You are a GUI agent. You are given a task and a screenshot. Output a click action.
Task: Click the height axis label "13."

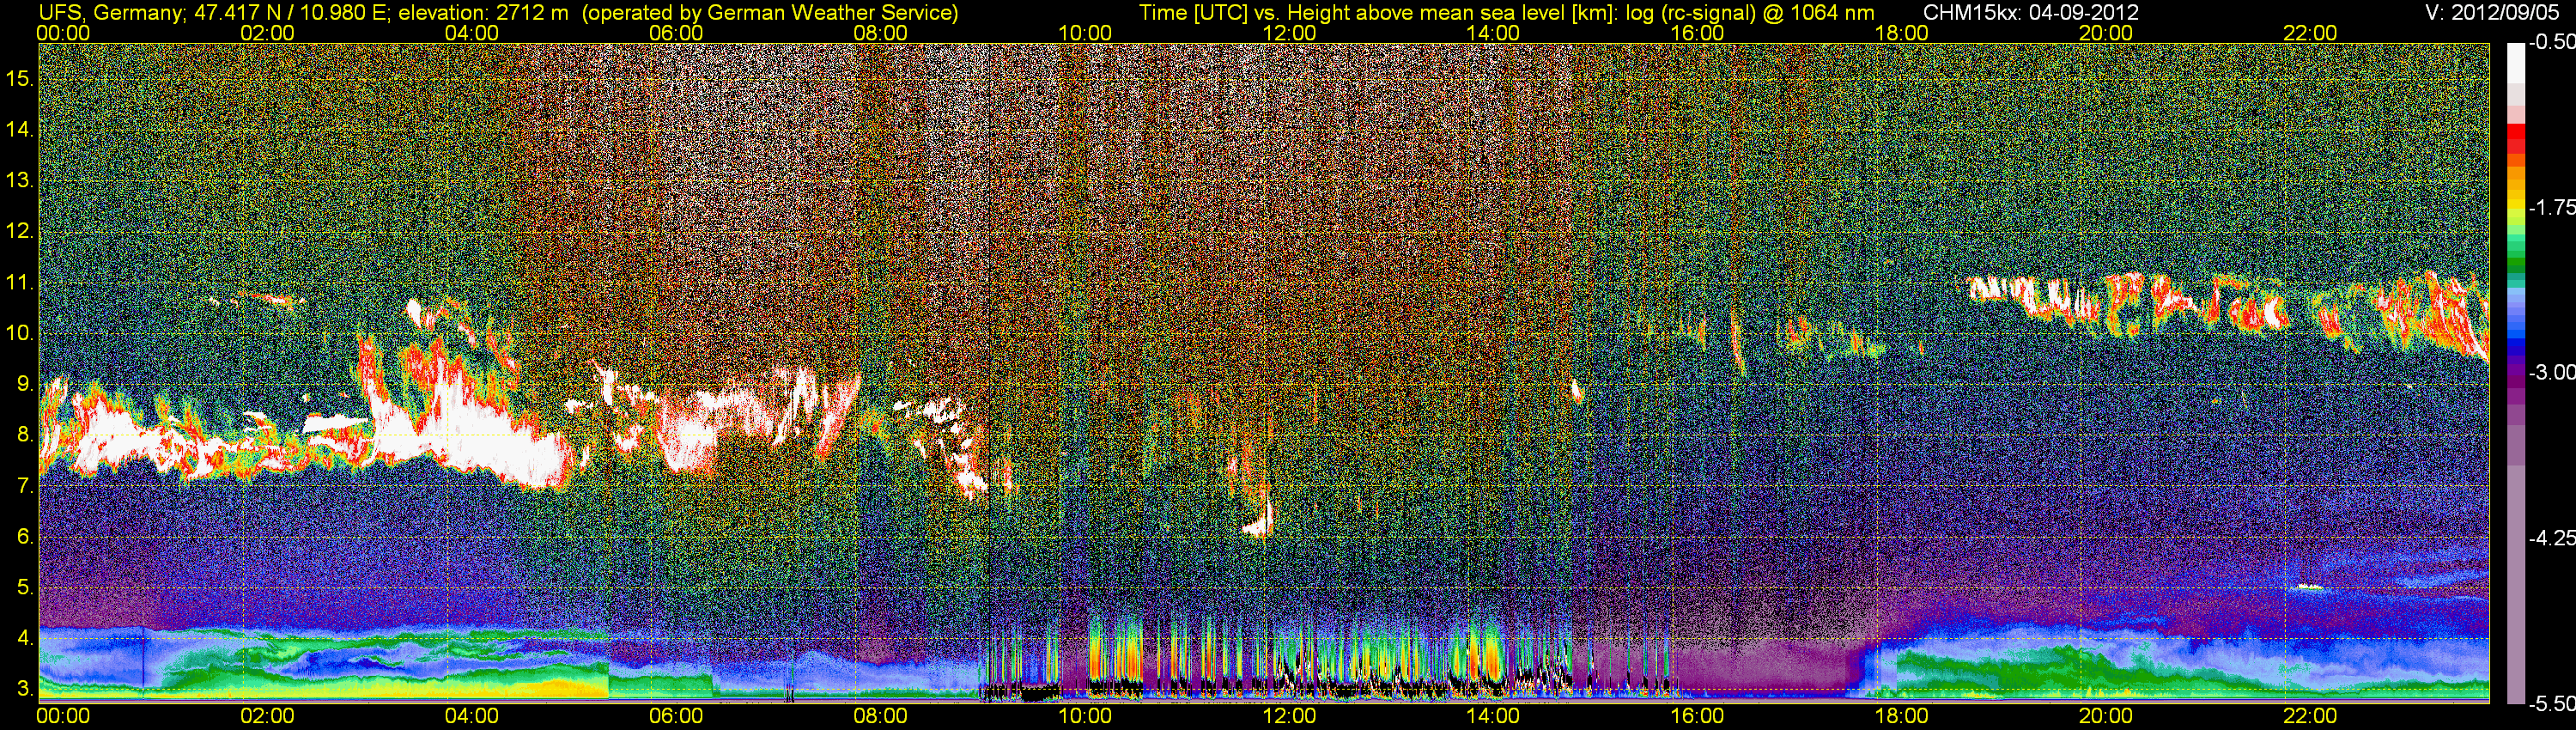pos(21,180)
